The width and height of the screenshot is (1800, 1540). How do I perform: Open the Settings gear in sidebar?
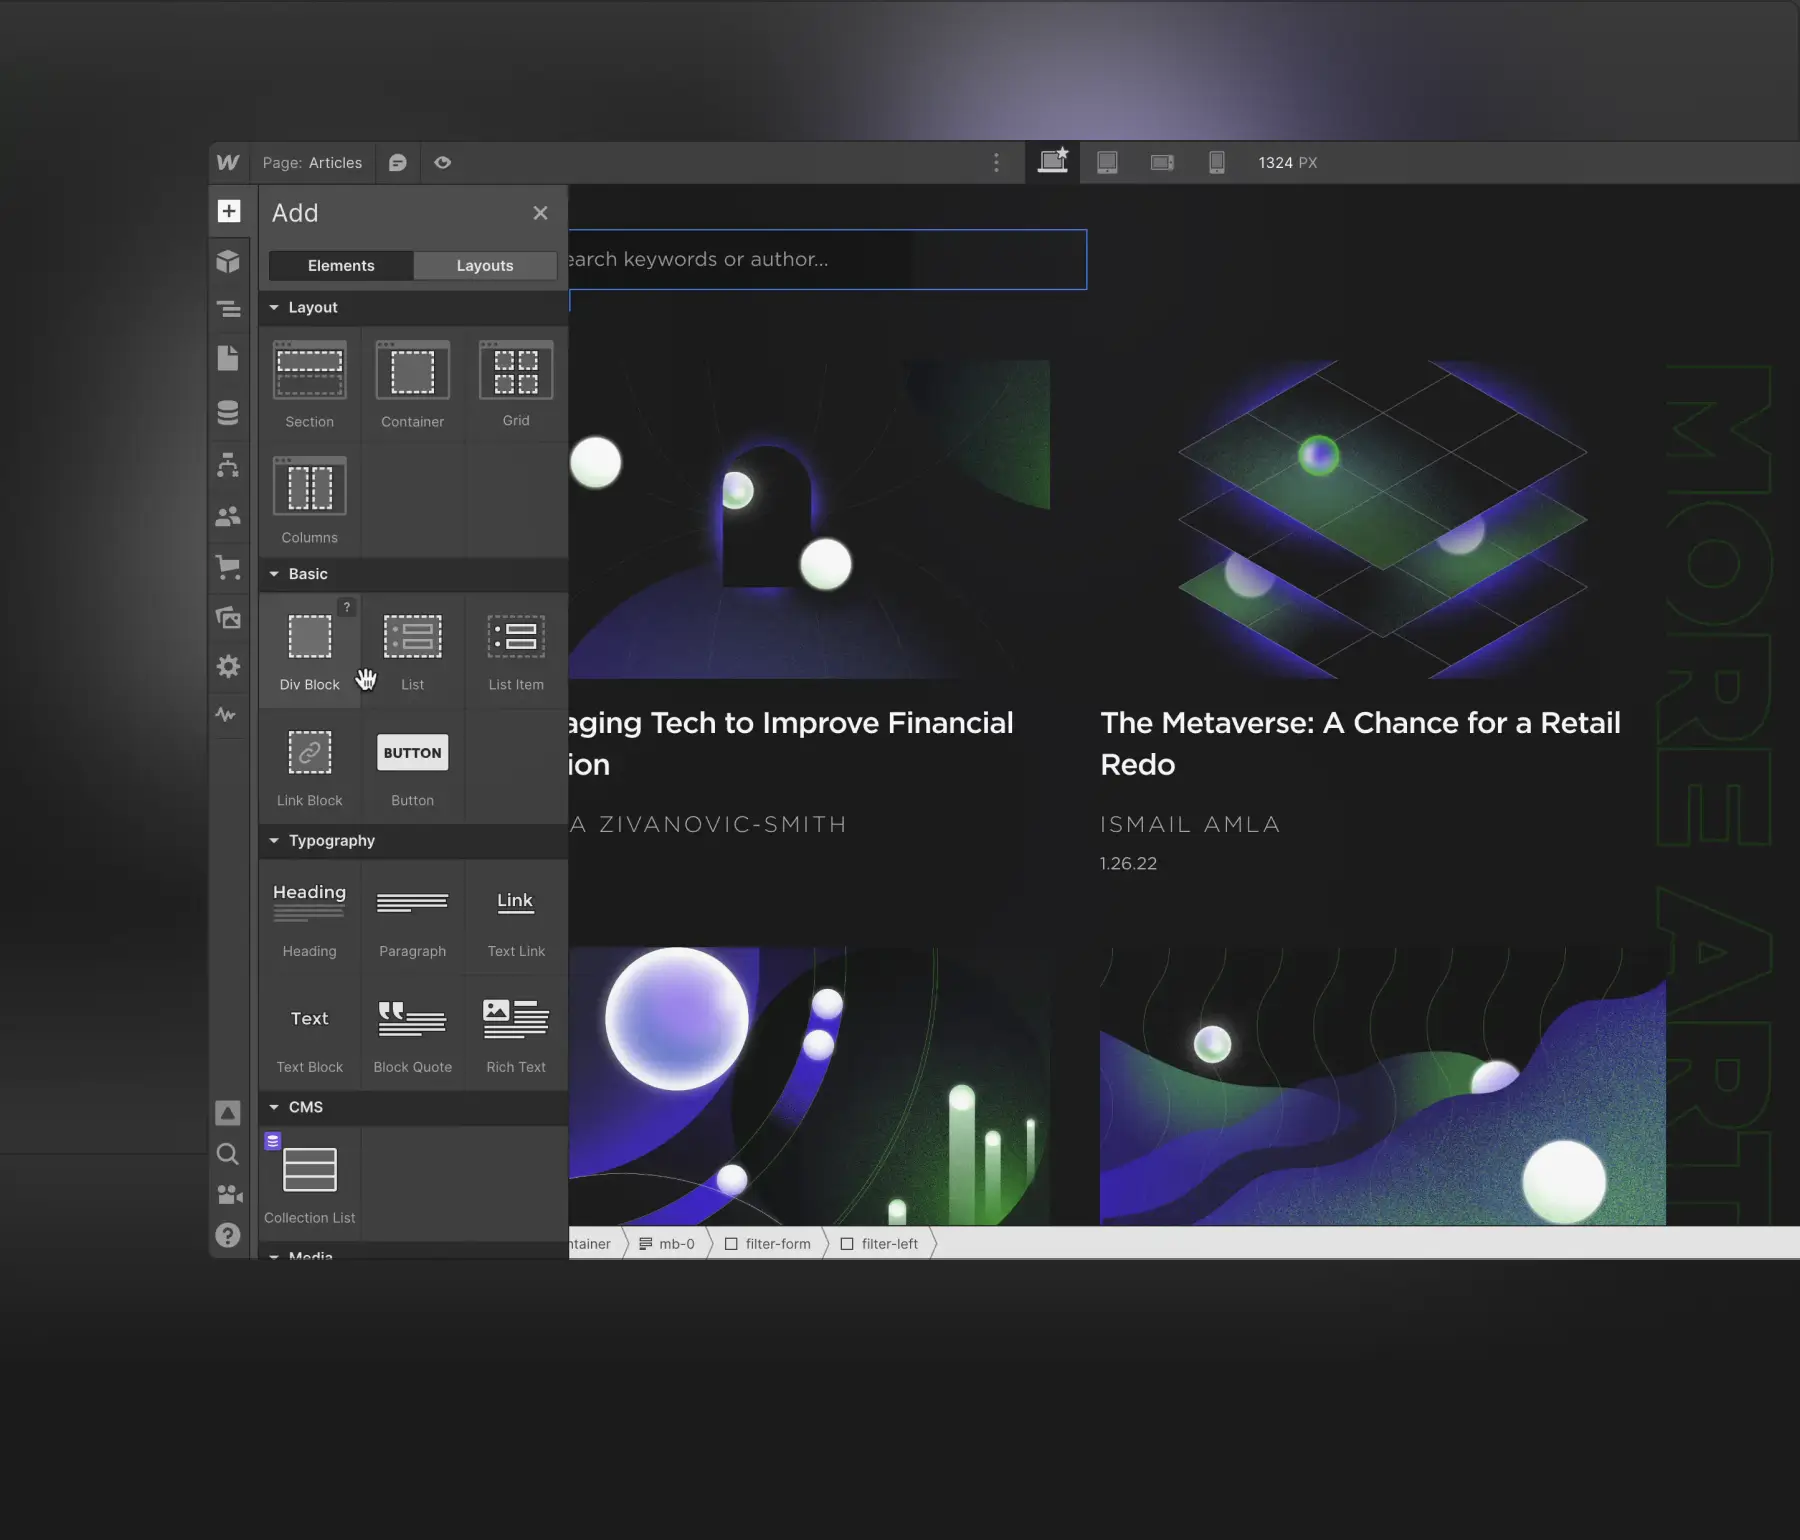(229, 666)
